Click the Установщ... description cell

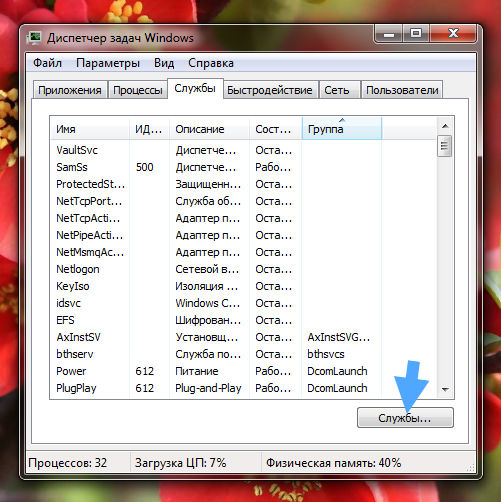coord(207,337)
